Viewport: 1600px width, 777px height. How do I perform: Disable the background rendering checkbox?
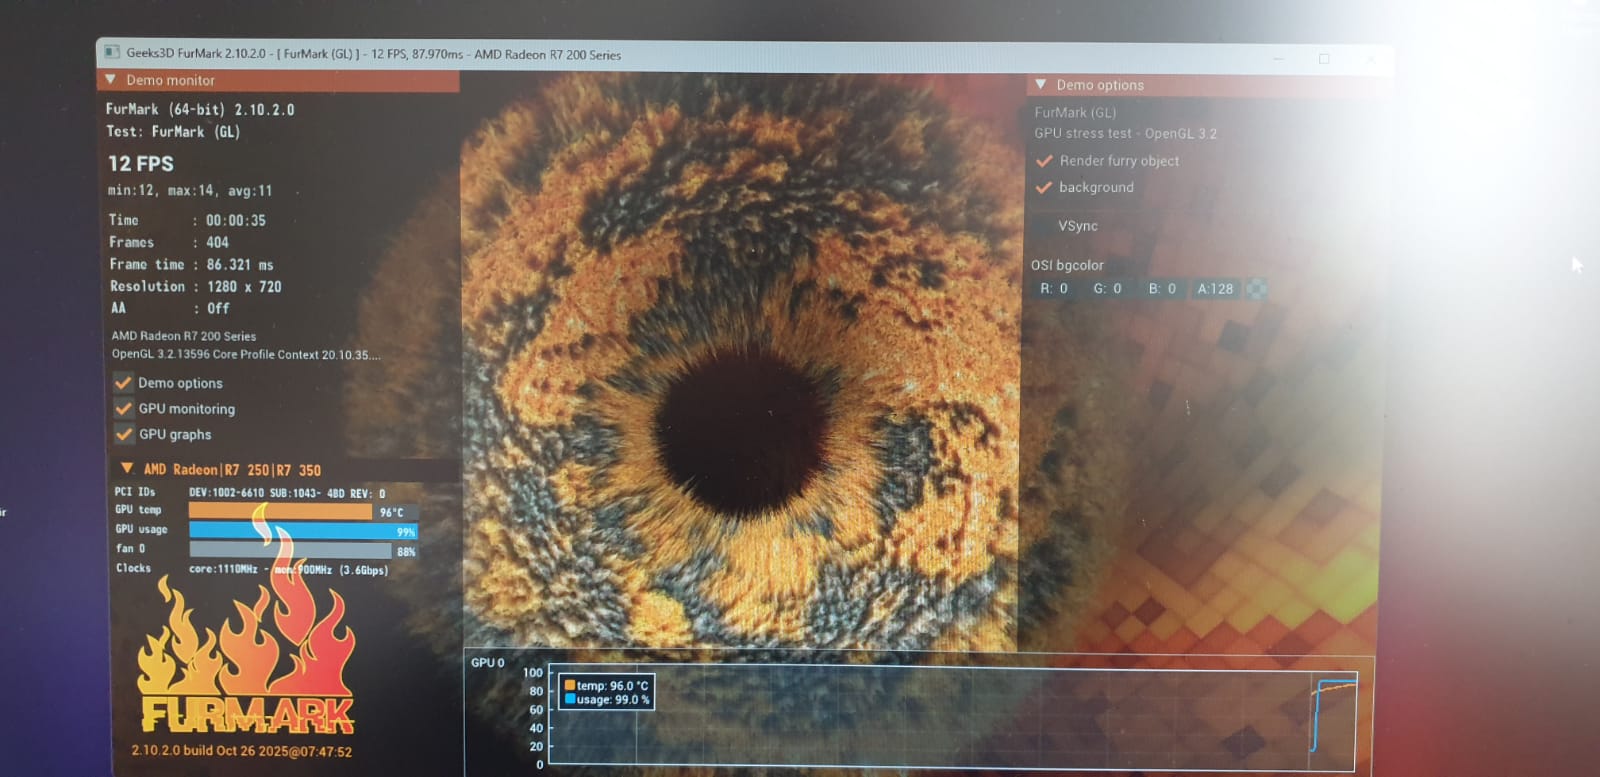coord(1044,188)
